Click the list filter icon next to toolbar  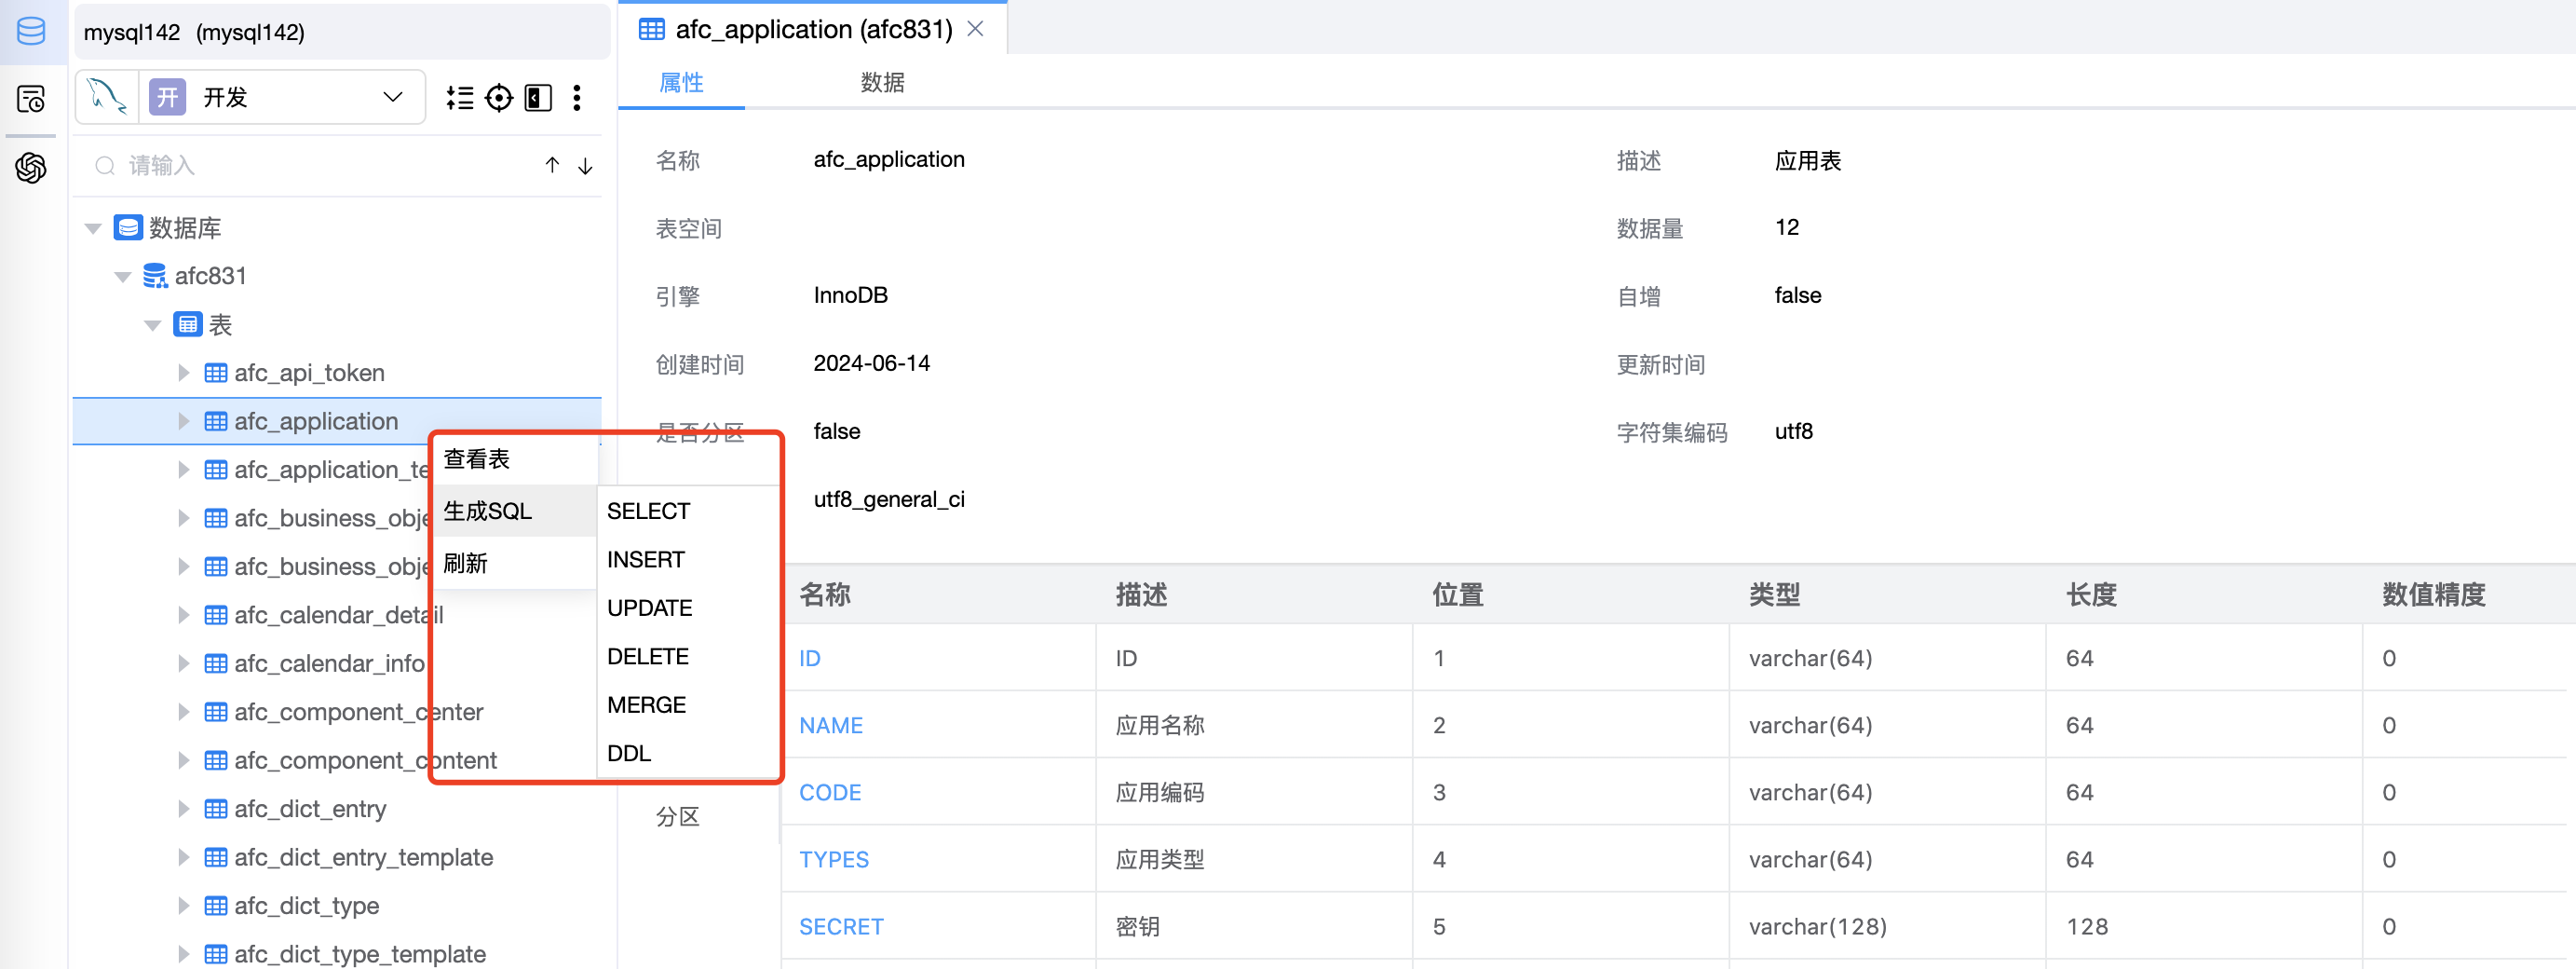[461, 97]
